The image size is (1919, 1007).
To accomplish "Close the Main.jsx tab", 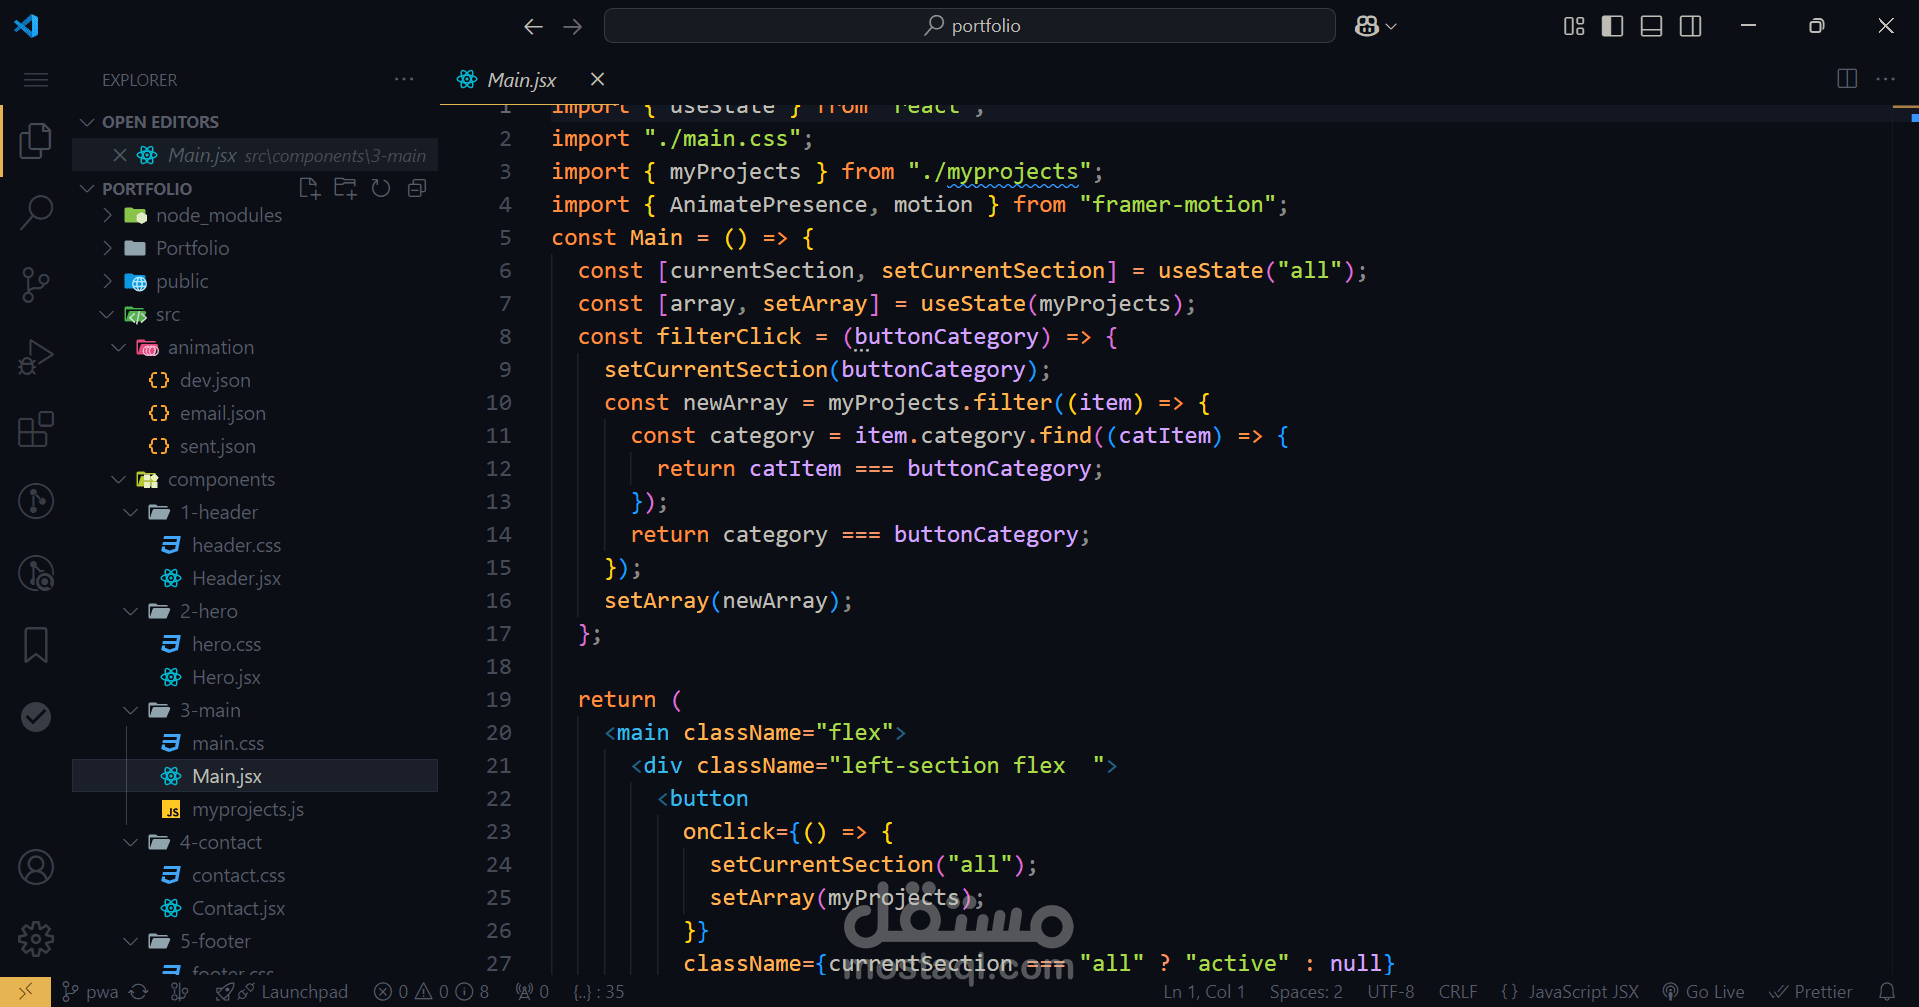I will pos(597,79).
